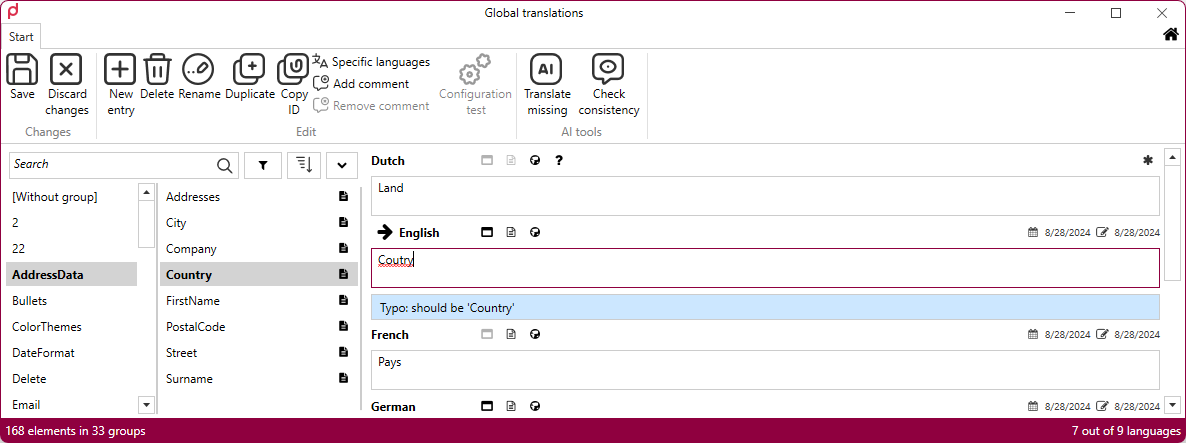
Task: Open the filter funnel button
Action: 262,165
